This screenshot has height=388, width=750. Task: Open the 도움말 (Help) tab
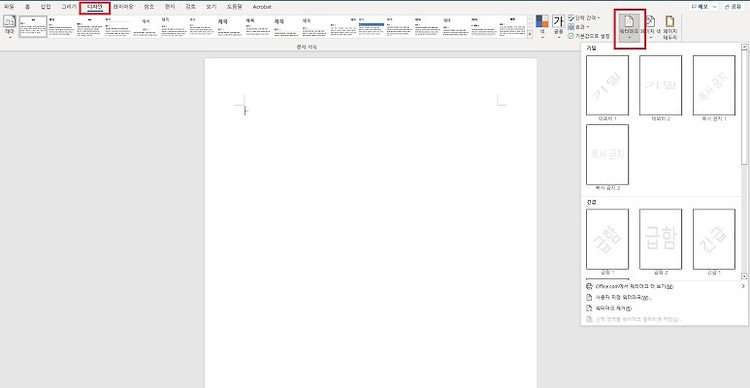pyautogui.click(x=235, y=7)
